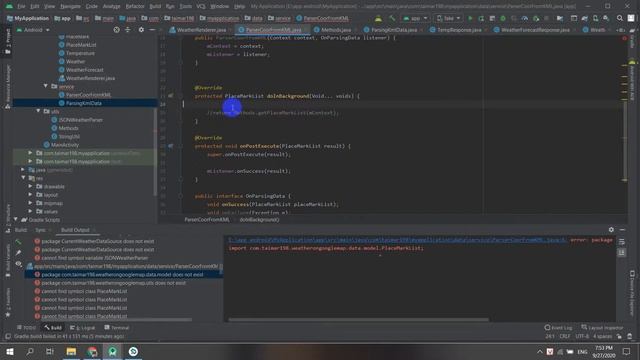The height and width of the screenshot is (360, 640).
Task: Open the Terminal tool window
Action: pyautogui.click(x=117, y=328)
